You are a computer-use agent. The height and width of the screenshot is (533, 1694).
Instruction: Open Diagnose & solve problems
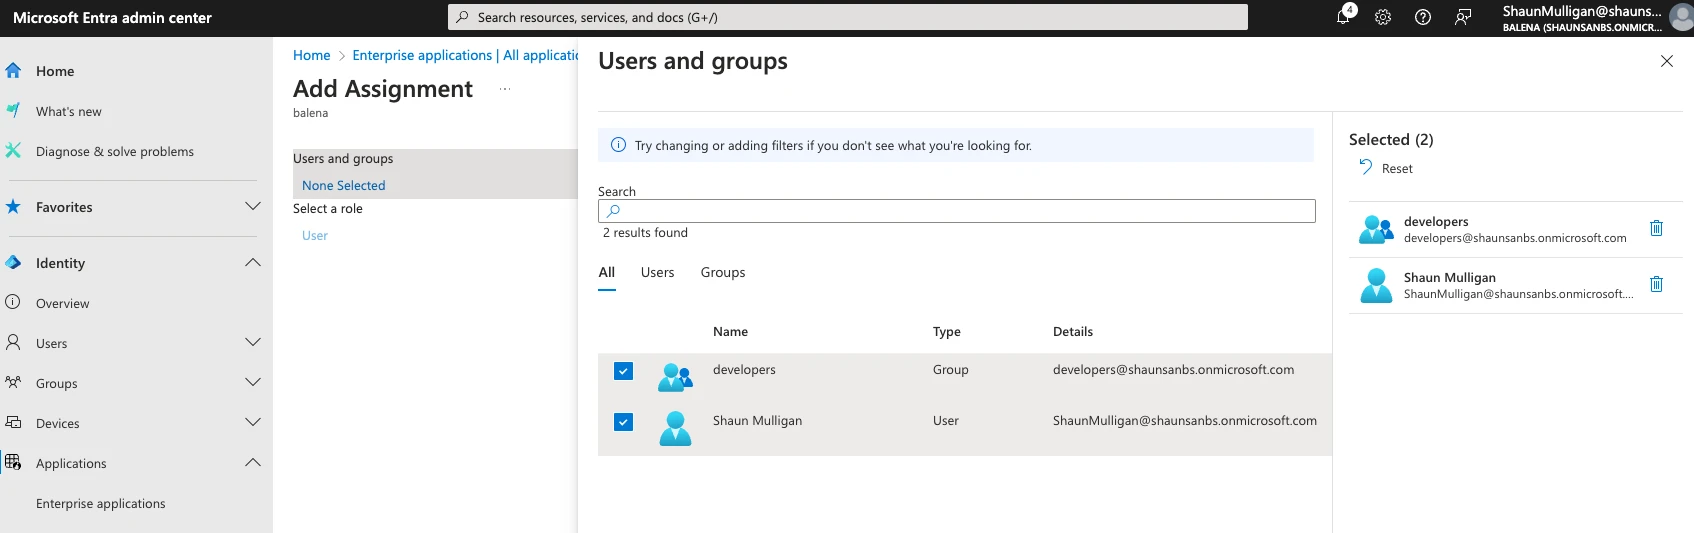114,151
